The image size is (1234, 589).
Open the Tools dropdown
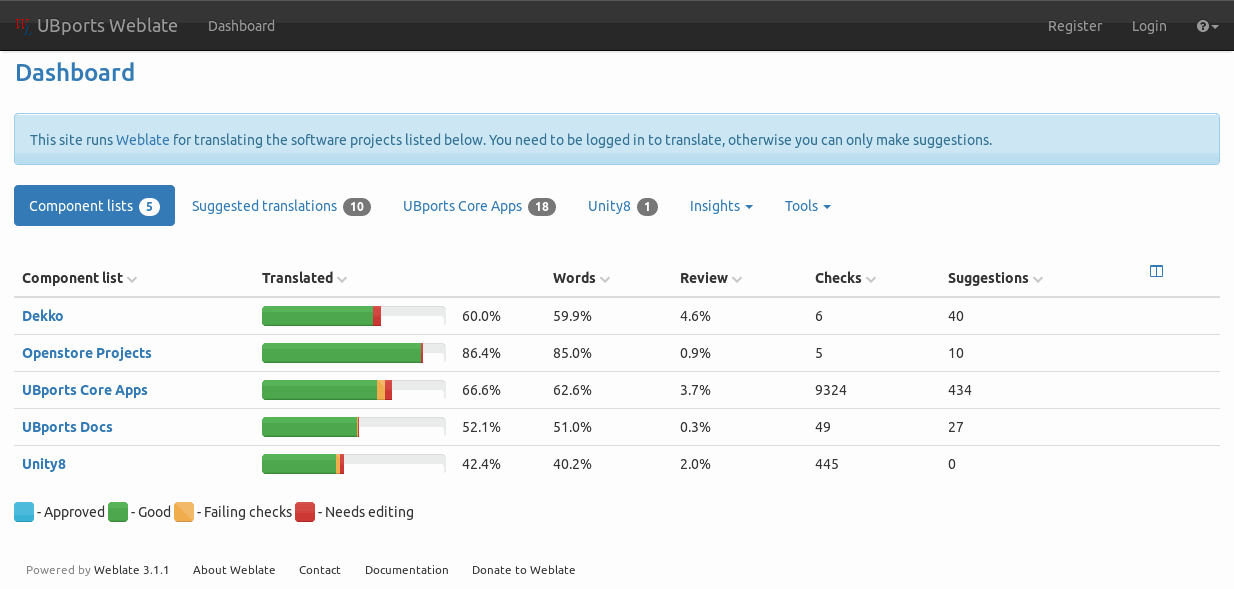(807, 206)
